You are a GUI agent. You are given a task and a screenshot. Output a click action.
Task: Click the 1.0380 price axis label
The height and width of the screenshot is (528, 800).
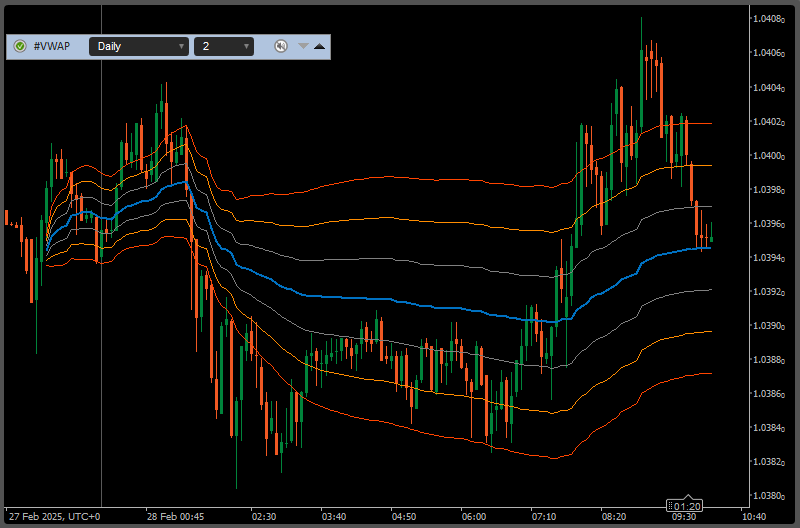(772, 496)
